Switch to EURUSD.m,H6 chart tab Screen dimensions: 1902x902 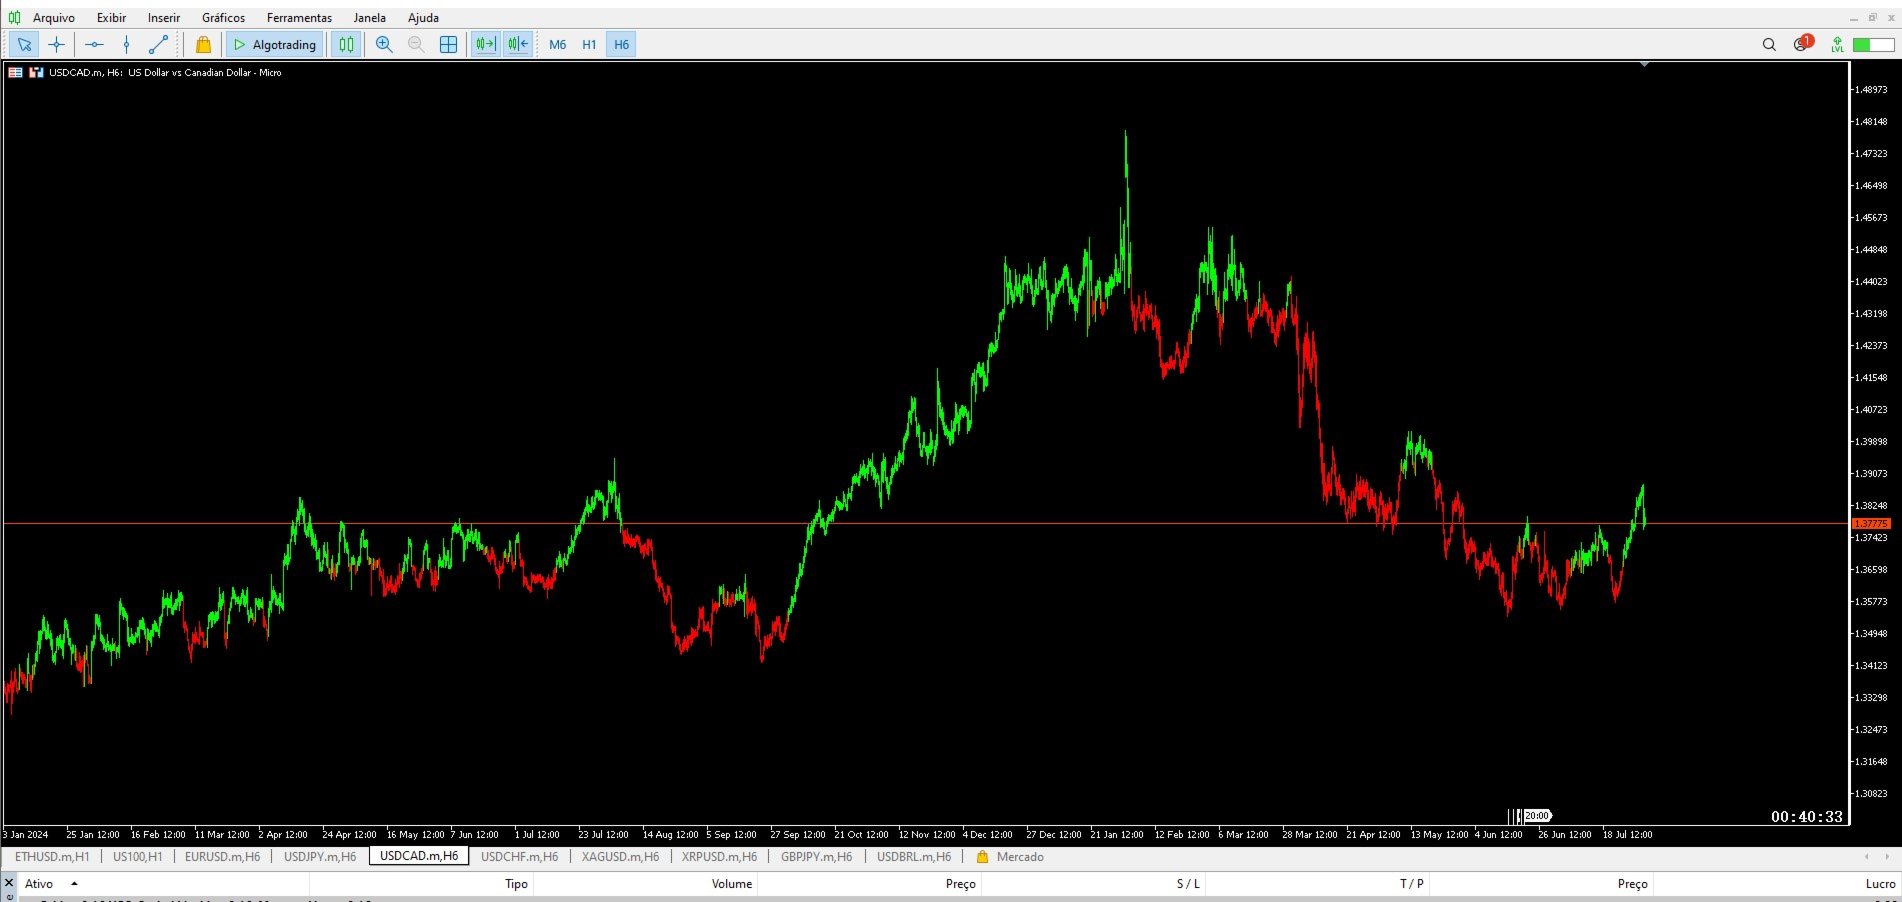[x=222, y=856]
